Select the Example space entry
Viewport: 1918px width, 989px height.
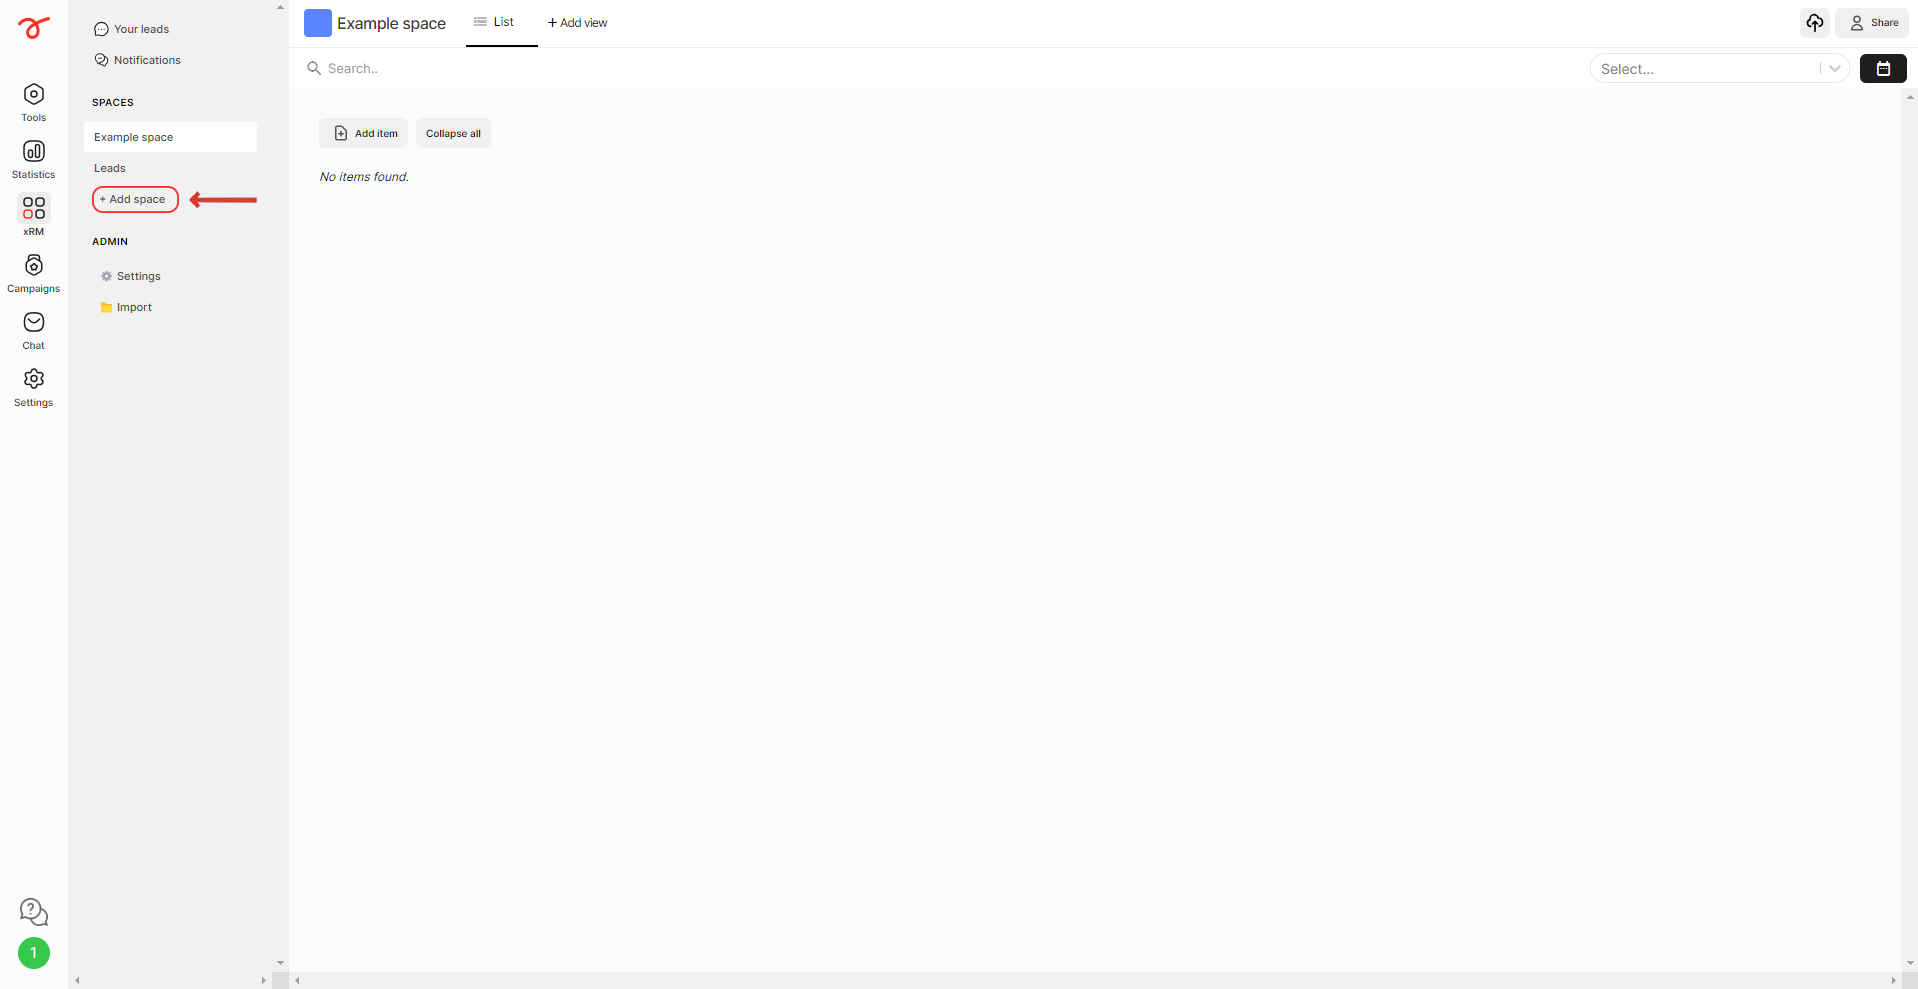[x=170, y=137]
